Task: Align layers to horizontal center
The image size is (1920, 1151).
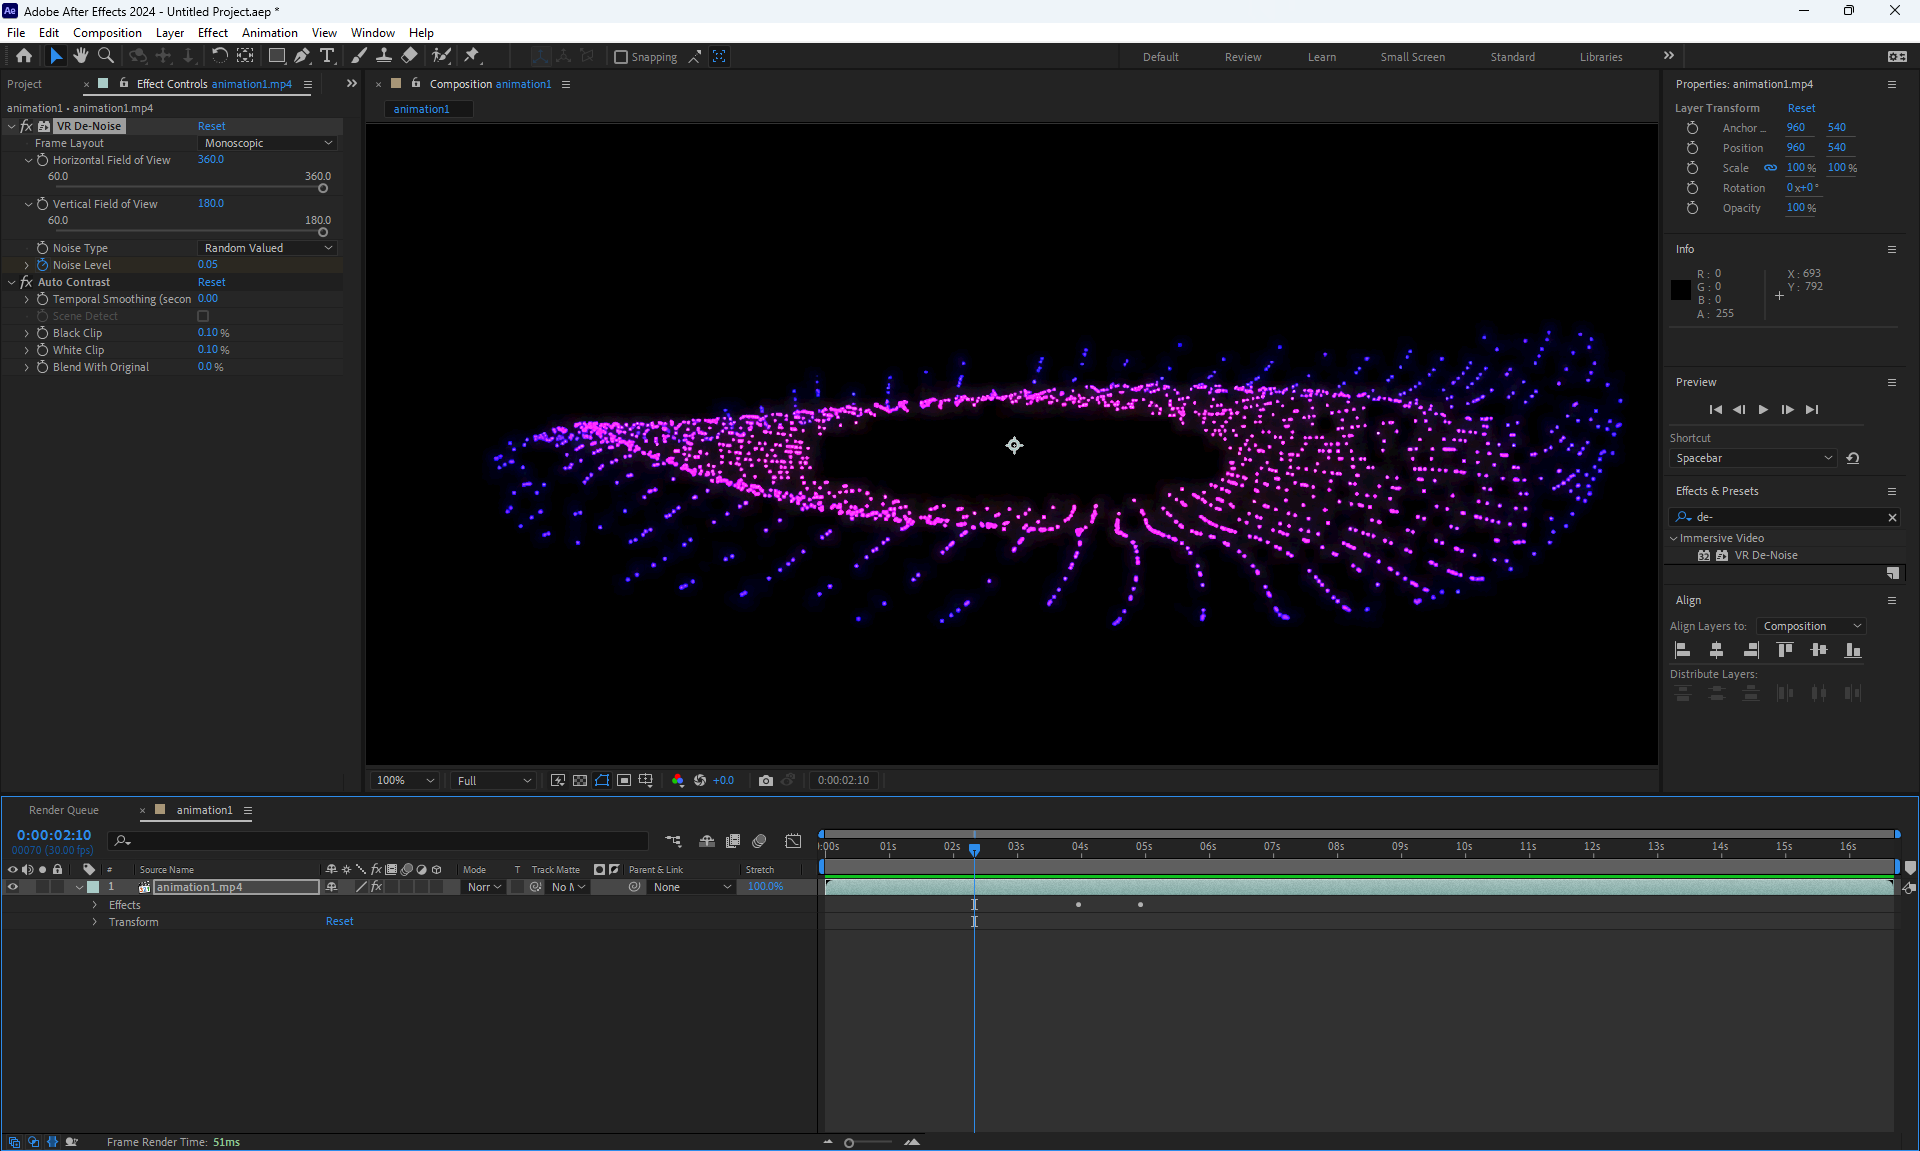Action: pos(1716,650)
